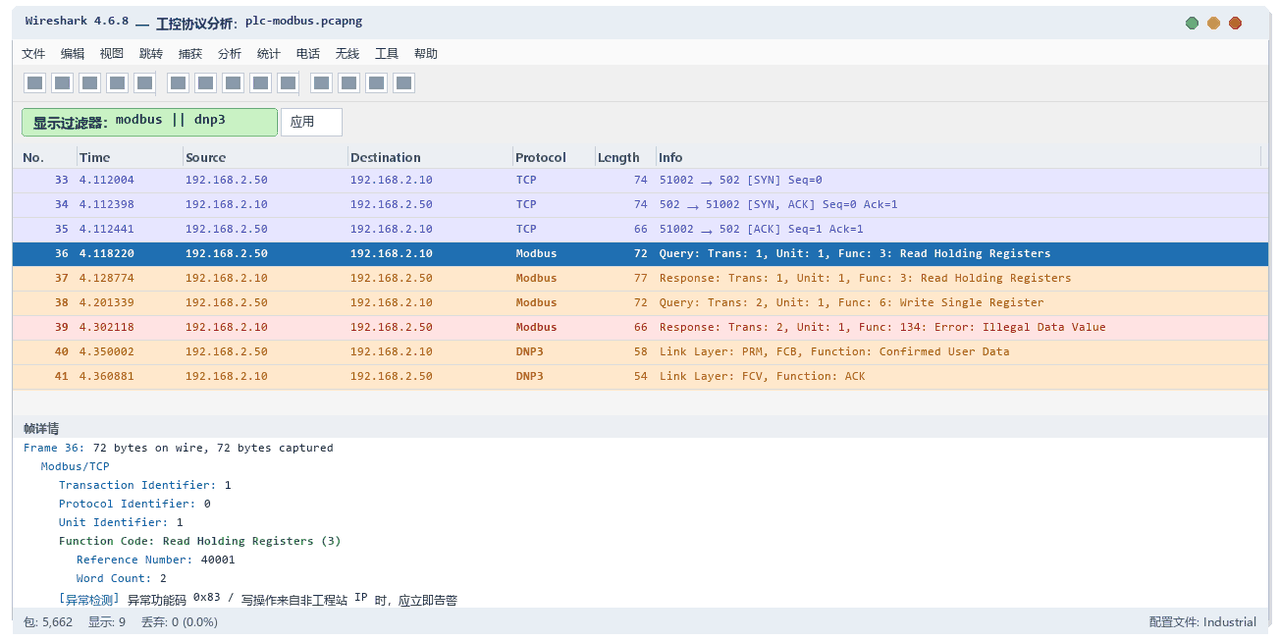Viewport: 1280px width, 641px height.
Task: Click time value 4.201339
Action: click(x=106, y=303)
